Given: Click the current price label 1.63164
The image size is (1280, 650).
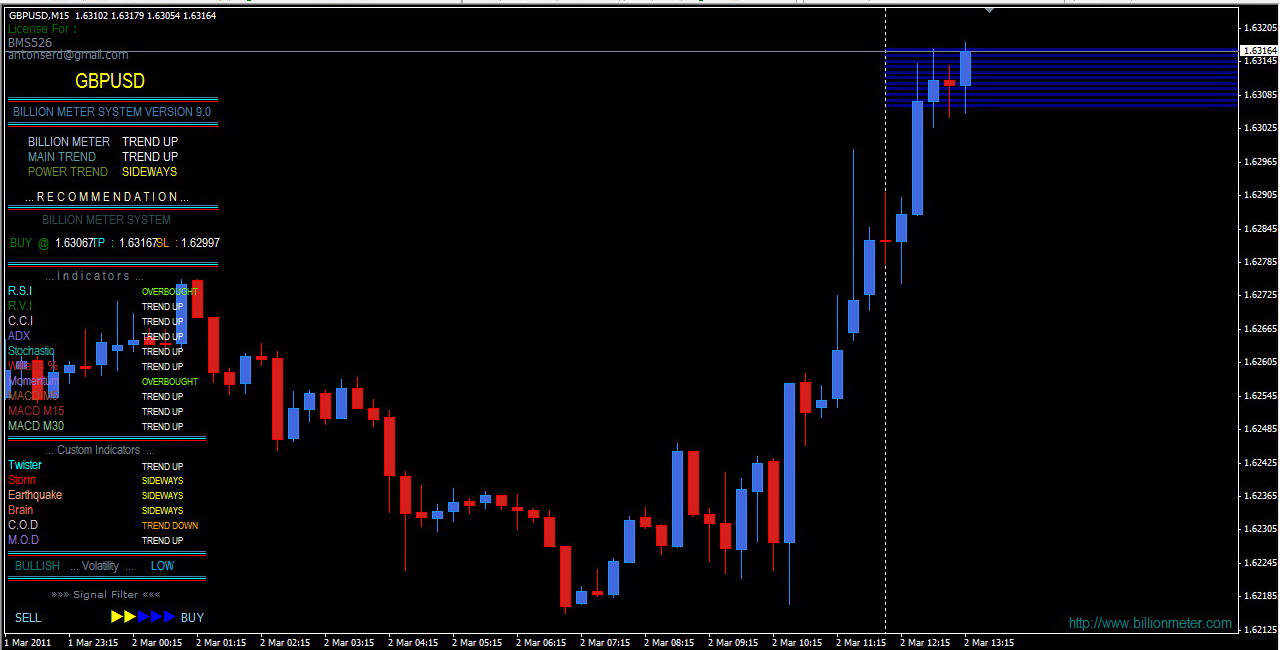Looking at the screenshot, I should [x=1259, y=50].
